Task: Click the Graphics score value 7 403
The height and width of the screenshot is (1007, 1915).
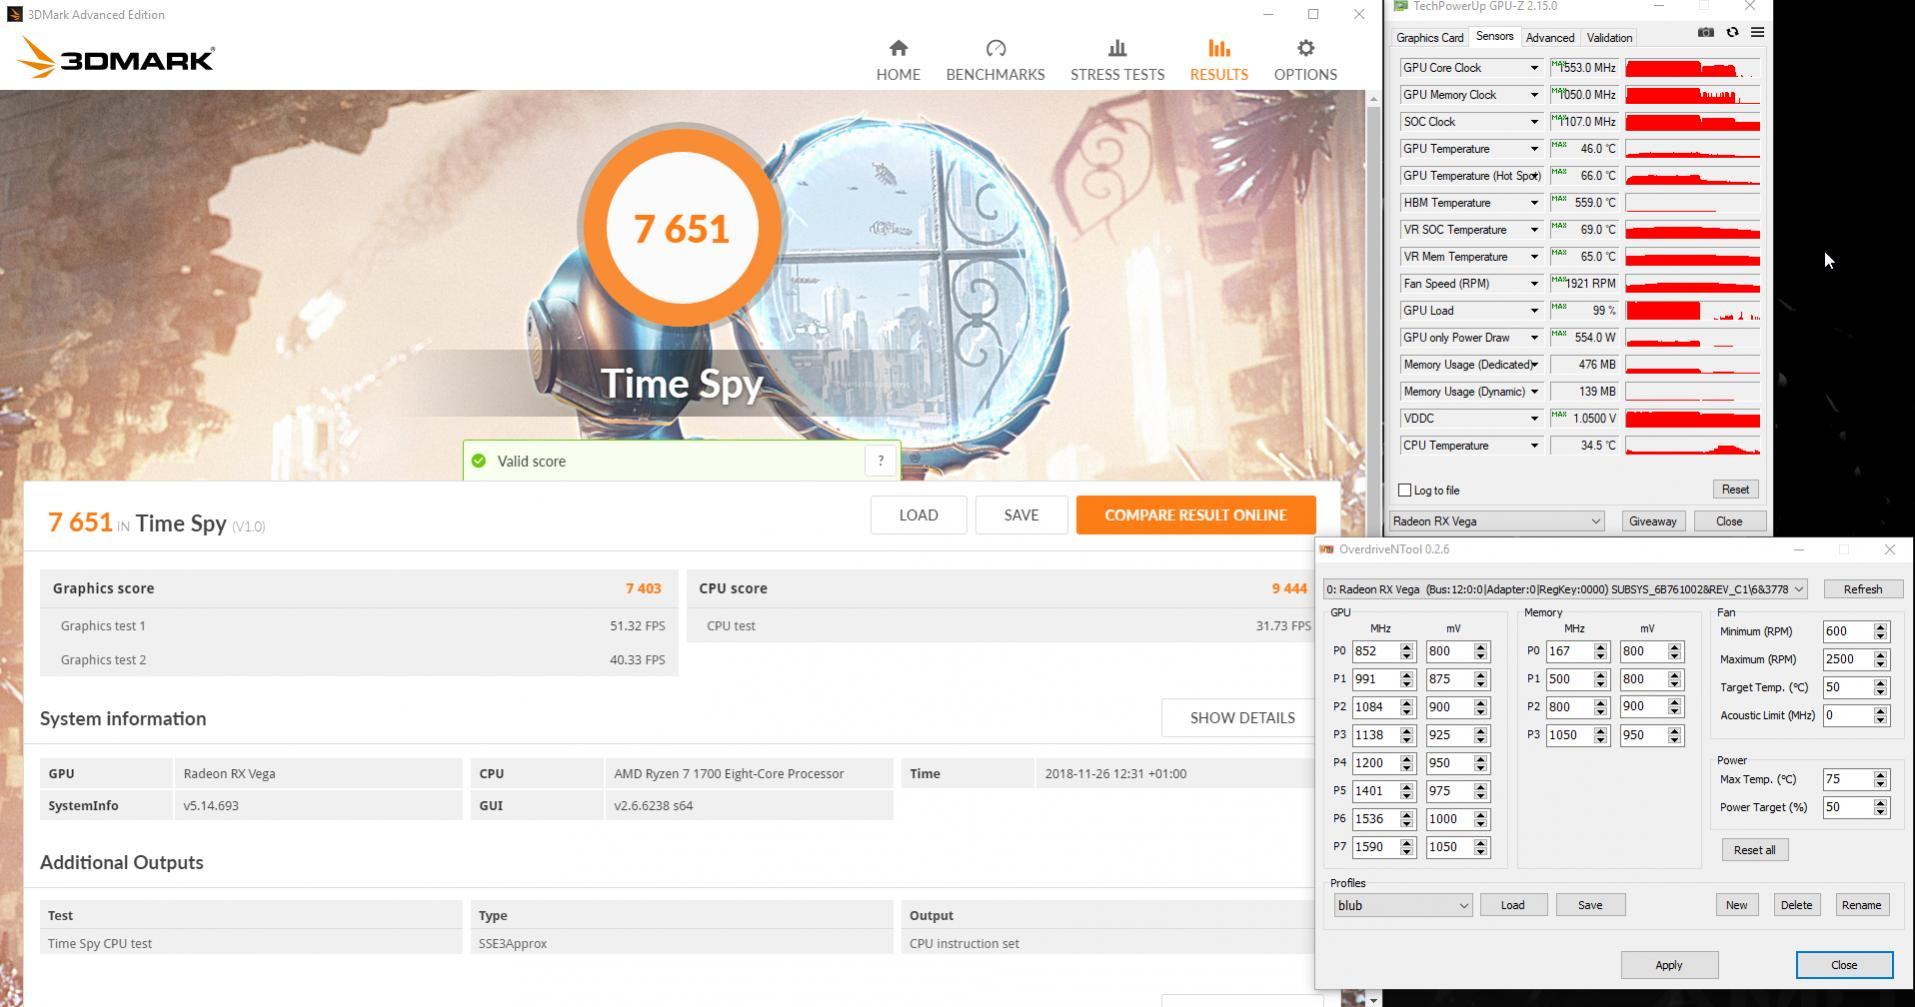Action: [643, 588]
